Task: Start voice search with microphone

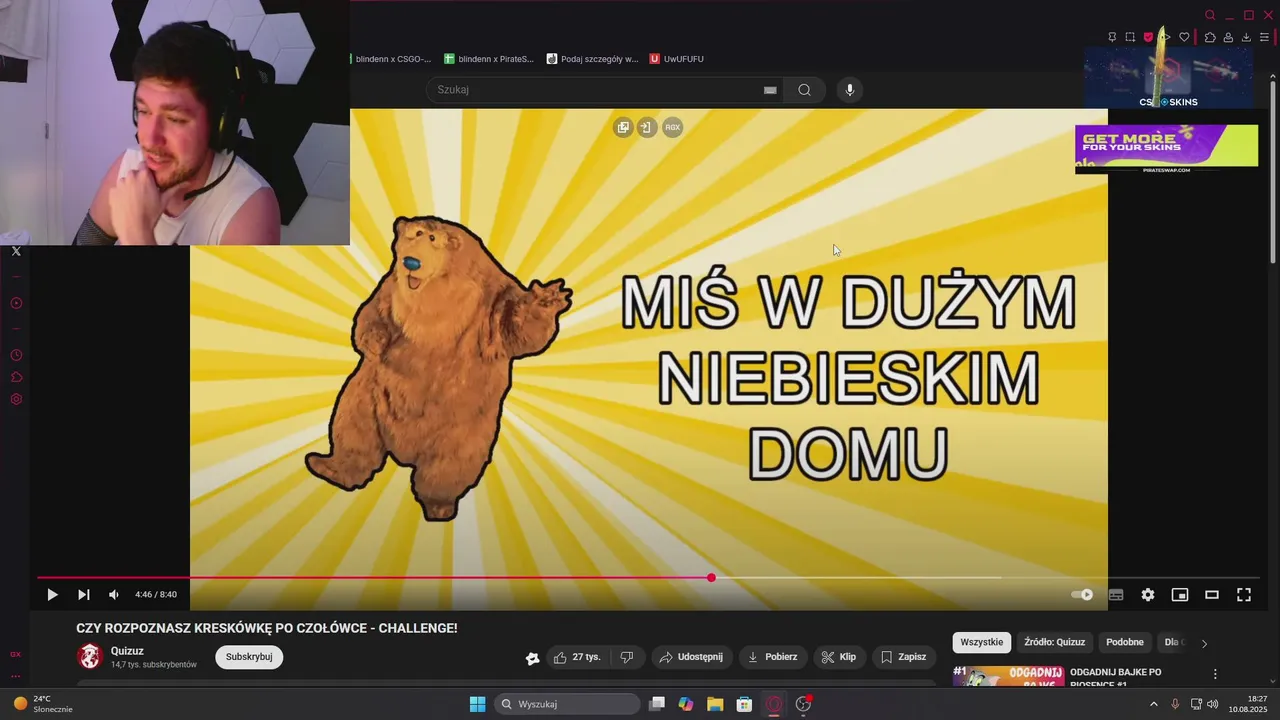Action: (x=850, y=90)
